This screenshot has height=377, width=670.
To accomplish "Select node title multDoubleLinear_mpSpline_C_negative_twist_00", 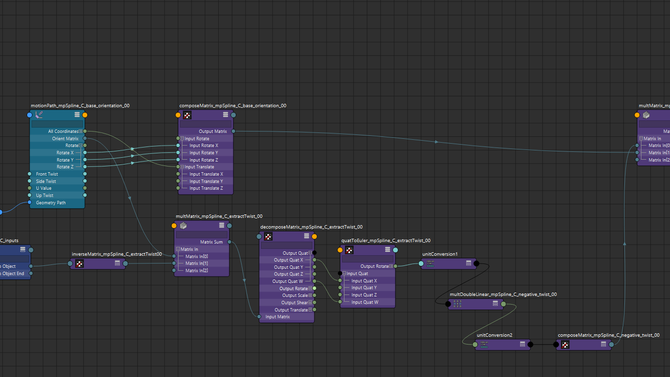I will click(x=503, y=295).
